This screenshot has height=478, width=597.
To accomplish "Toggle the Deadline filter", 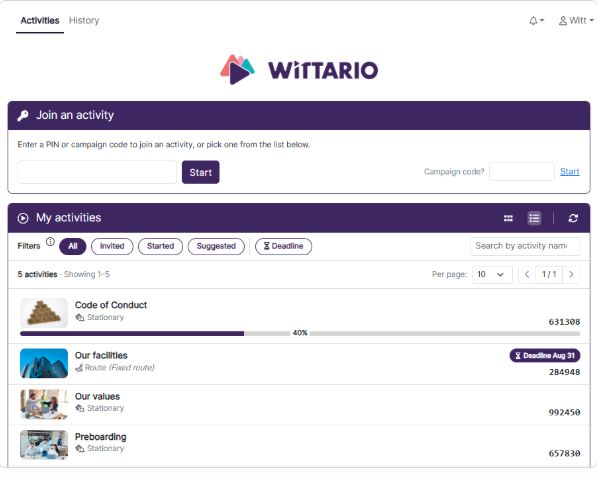I will 284,246.
